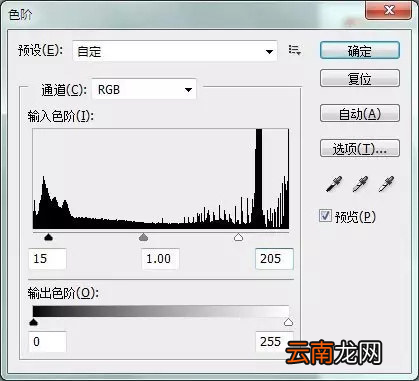419x381 pixels.
Task: Click the 输入色阶(I): label
Action: coord(61,117)
